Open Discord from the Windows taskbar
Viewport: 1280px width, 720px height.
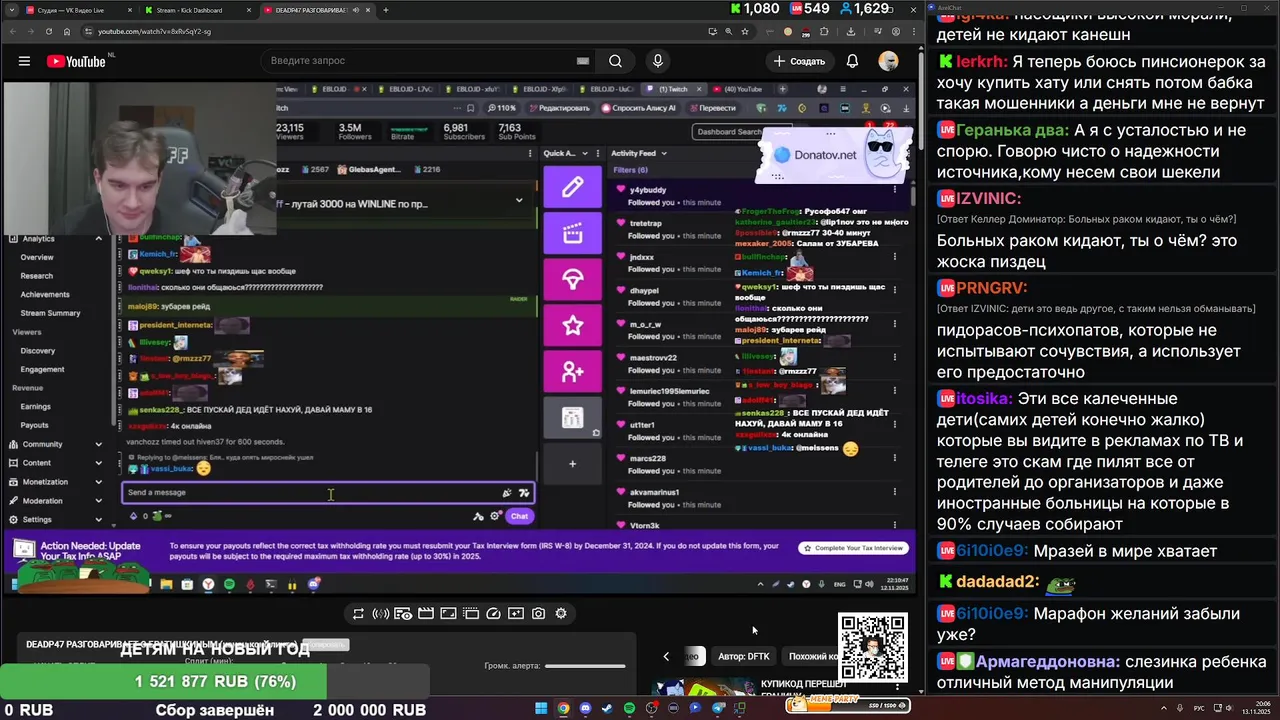pyautogui.click(x=585, y=709)
